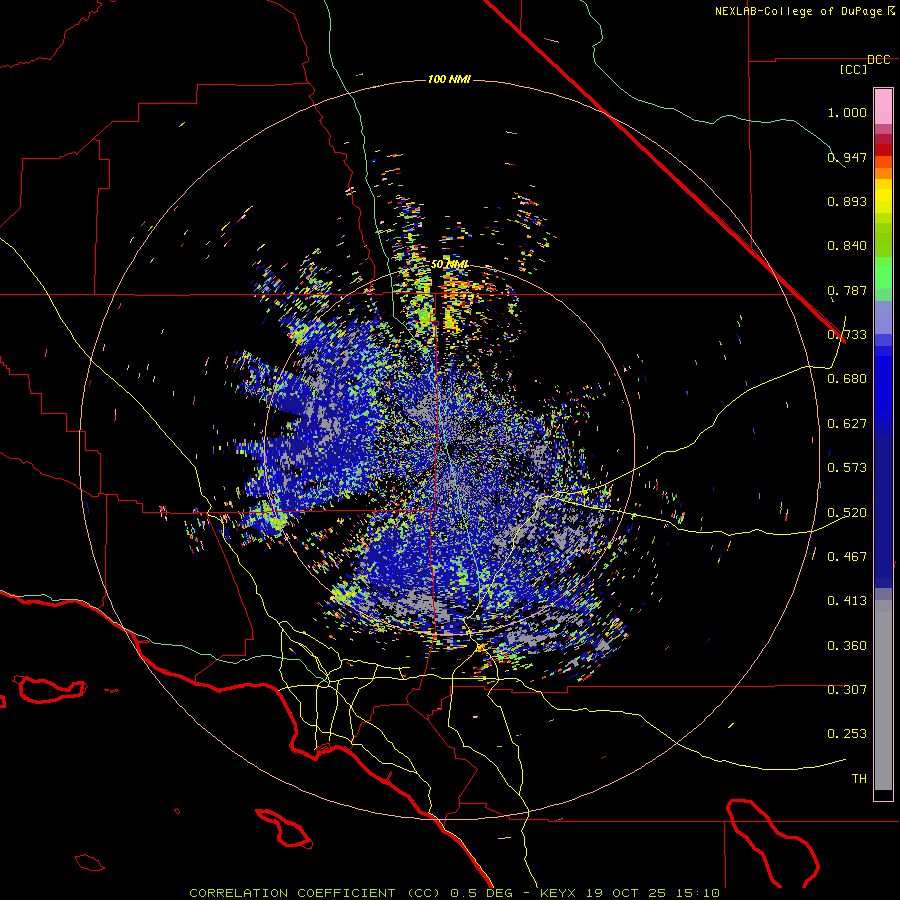Click the 100 NMI range ring label

pyautogui.click(x=449, y=79)
